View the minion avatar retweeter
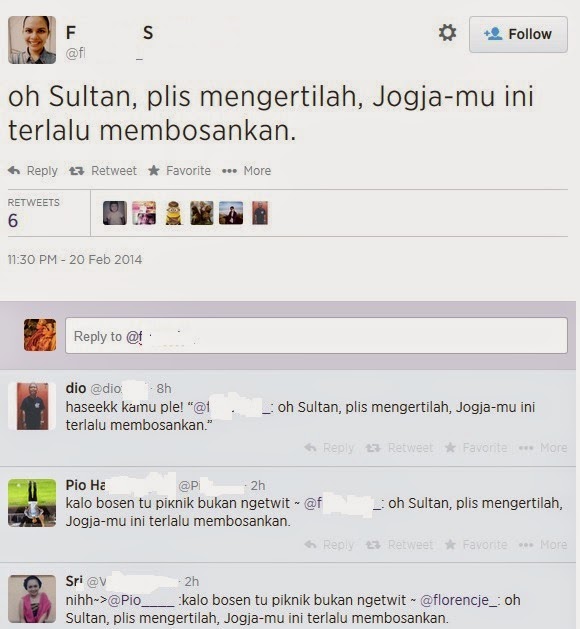Viewport: 580px width, 629px height. point(174,213)
